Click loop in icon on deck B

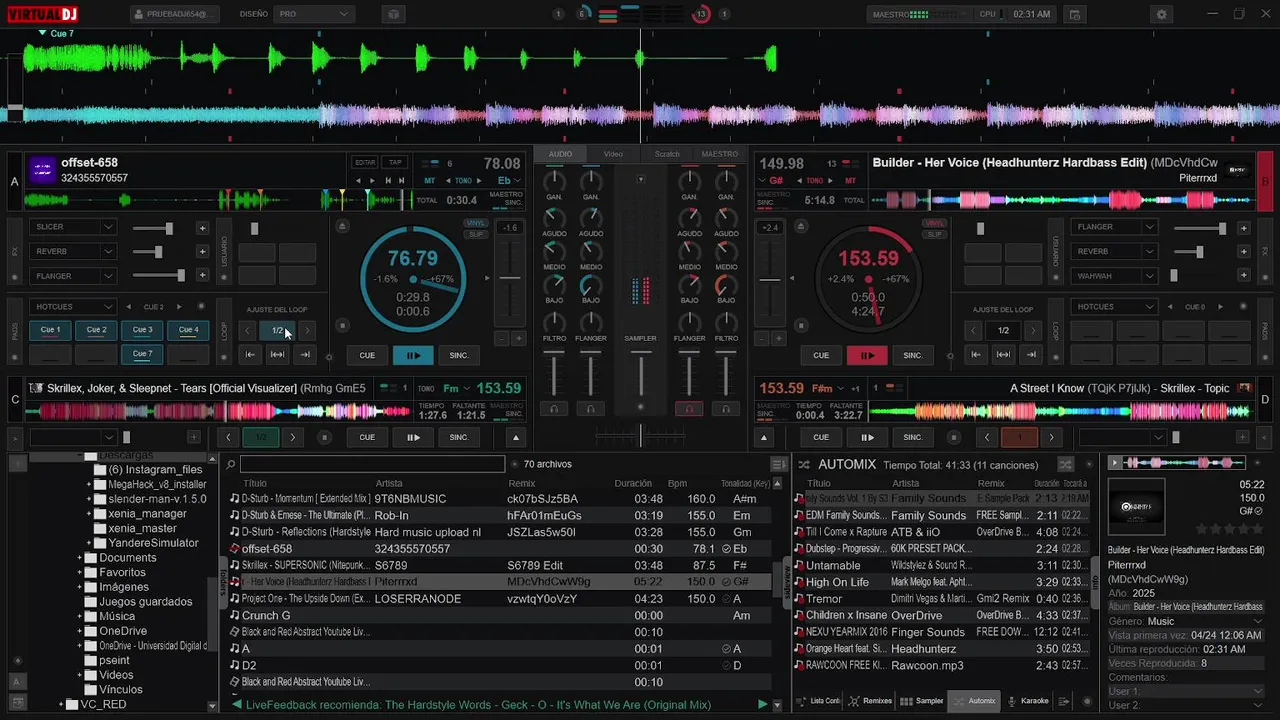pos(976,354)
